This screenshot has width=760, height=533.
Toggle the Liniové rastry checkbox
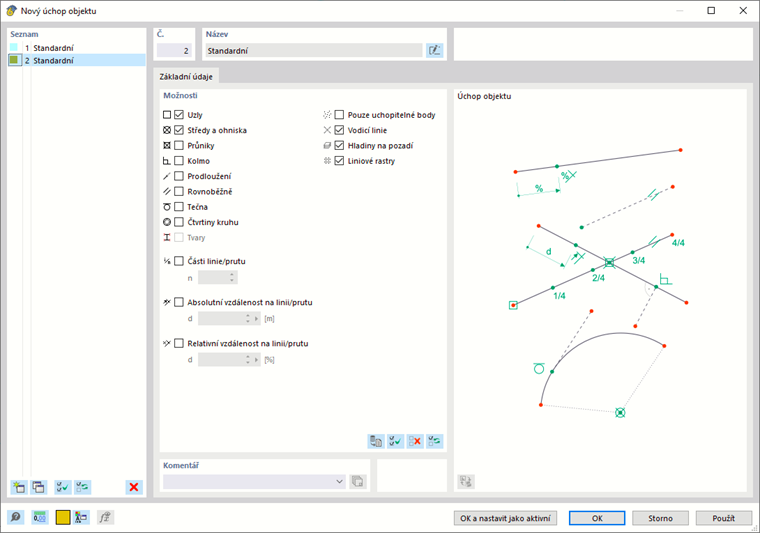pos(339,161)
